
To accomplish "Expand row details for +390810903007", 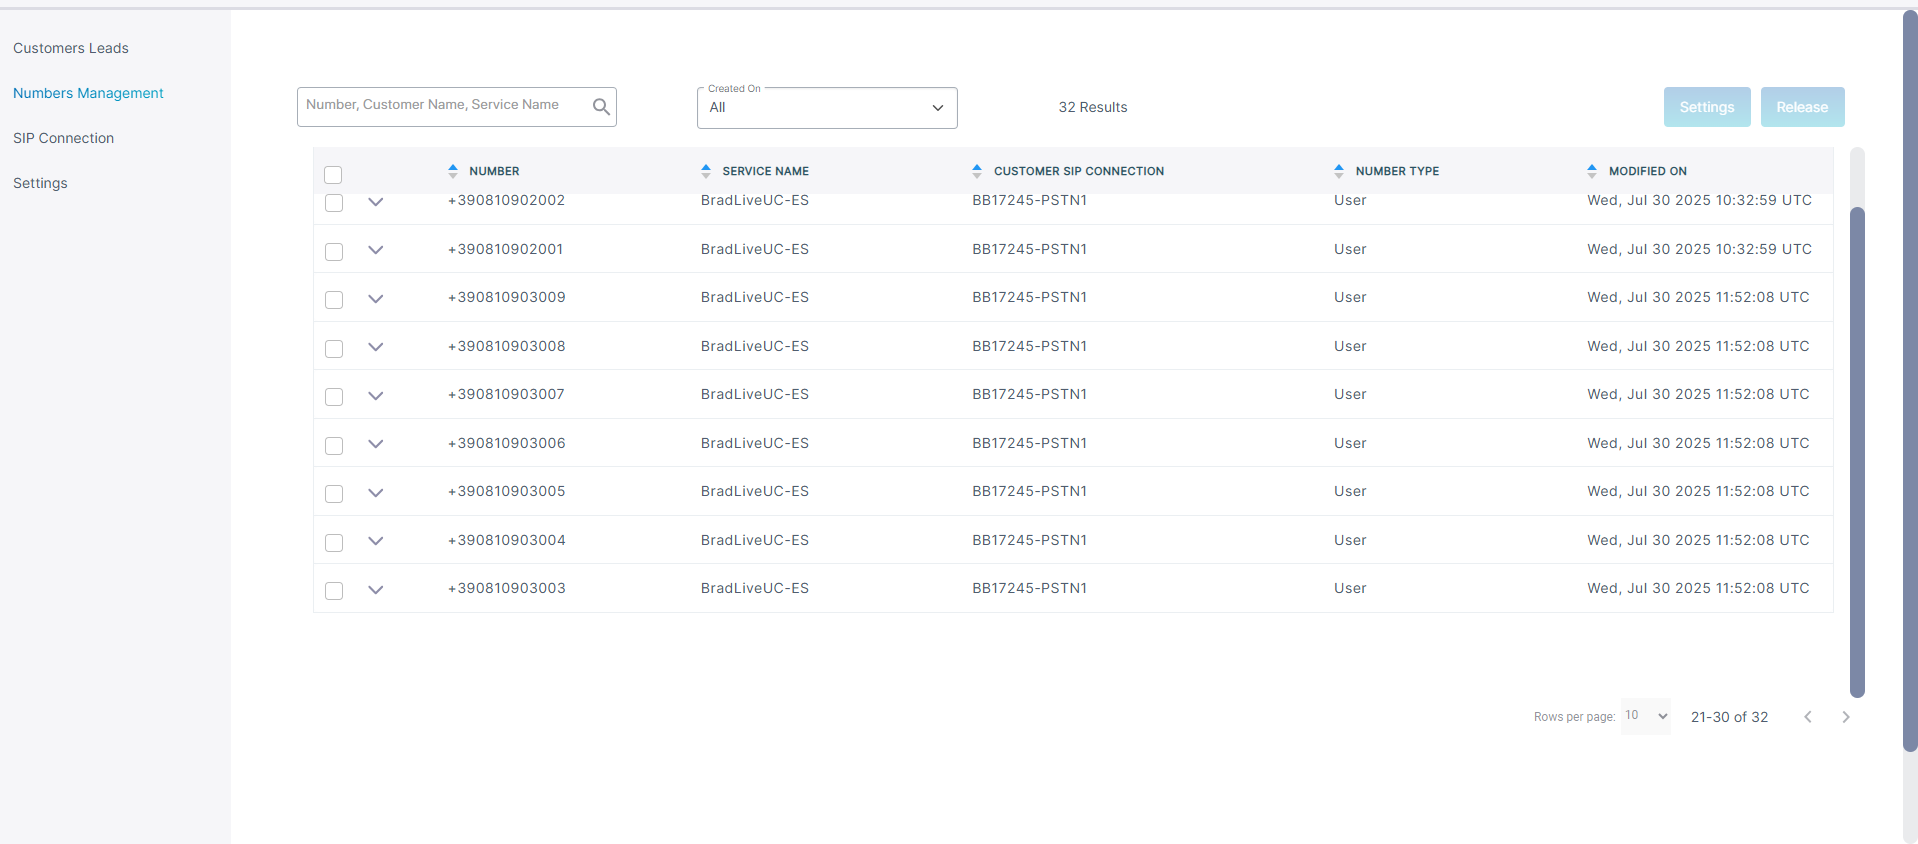I will pyautogui.click(x=376, y=396).
